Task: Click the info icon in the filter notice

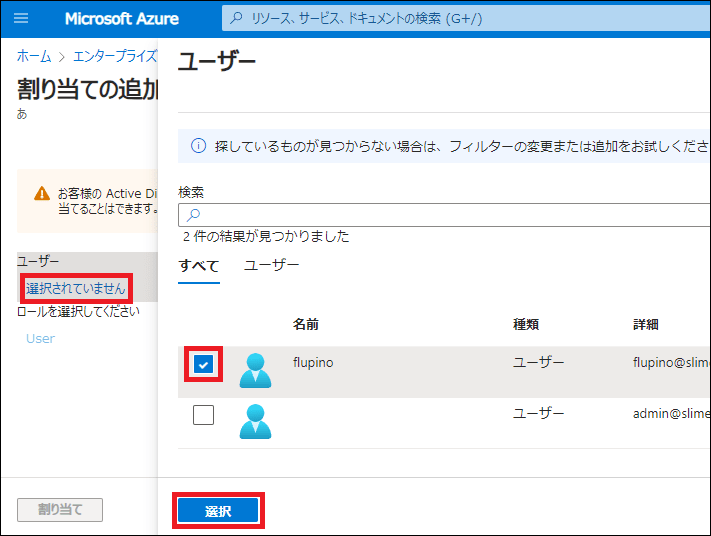Action: (x=198, y=146)
